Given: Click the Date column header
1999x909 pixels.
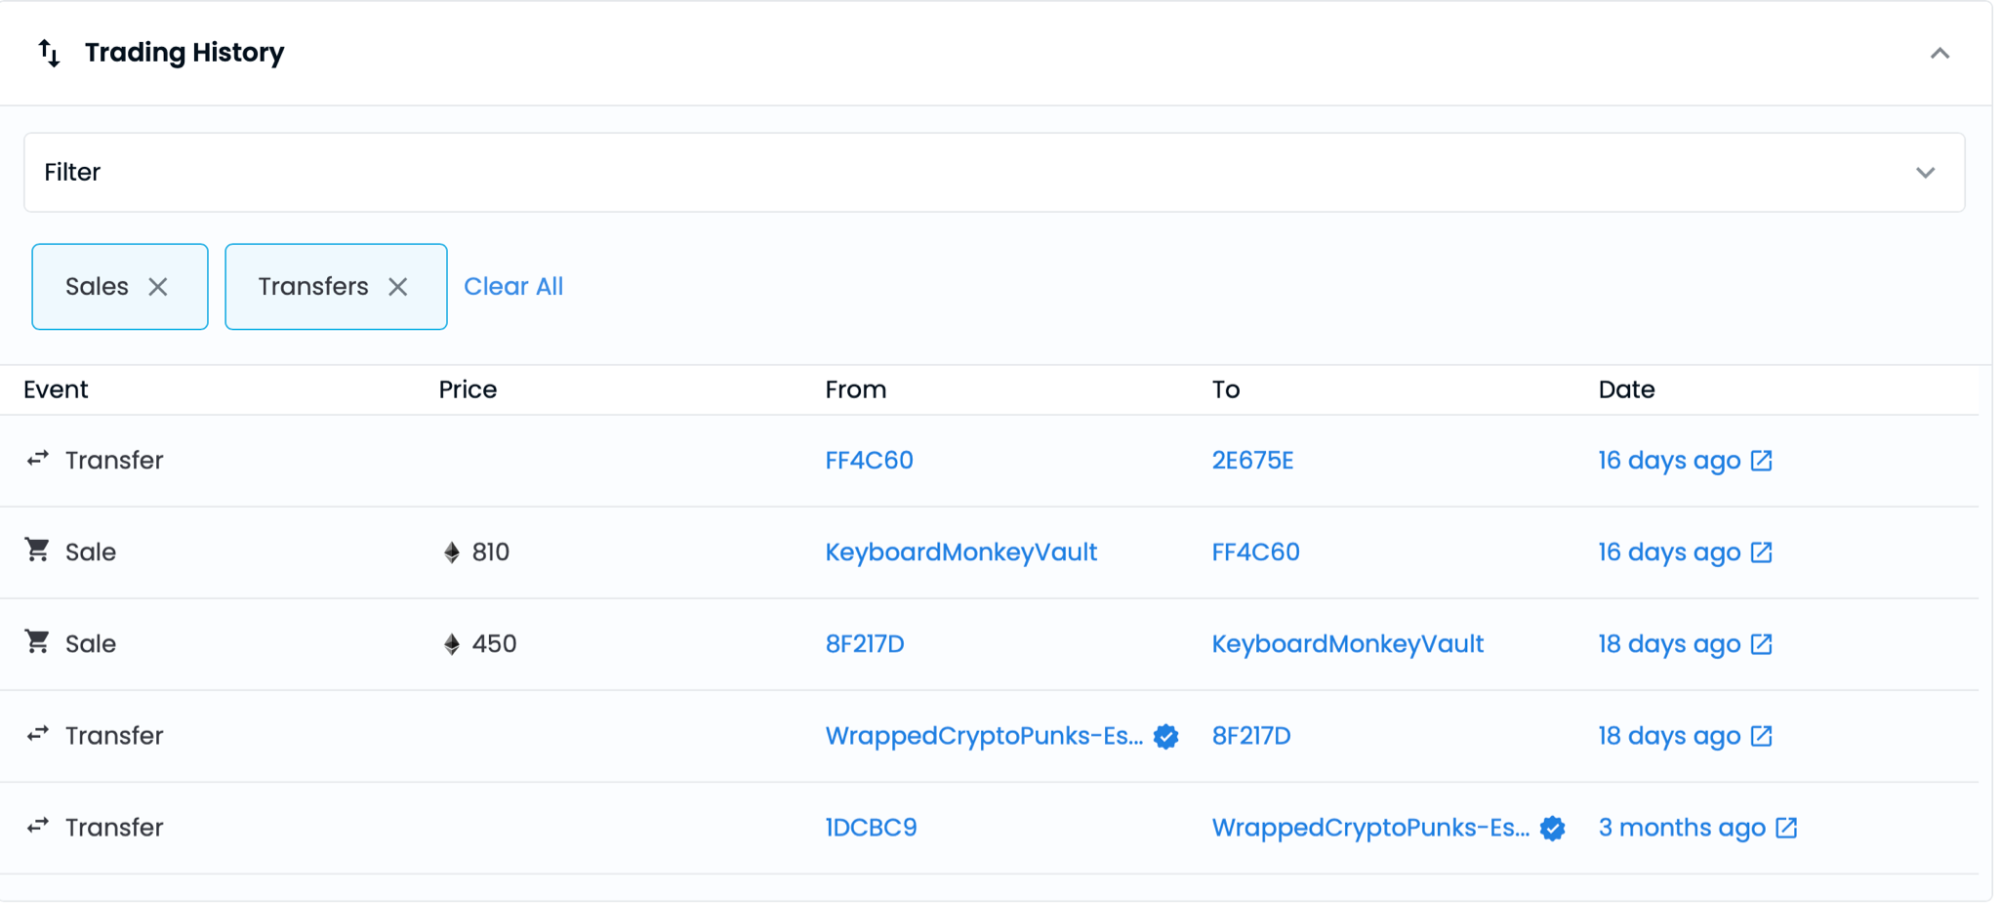Looking at the screenshot, I should tap(1626, 390).
